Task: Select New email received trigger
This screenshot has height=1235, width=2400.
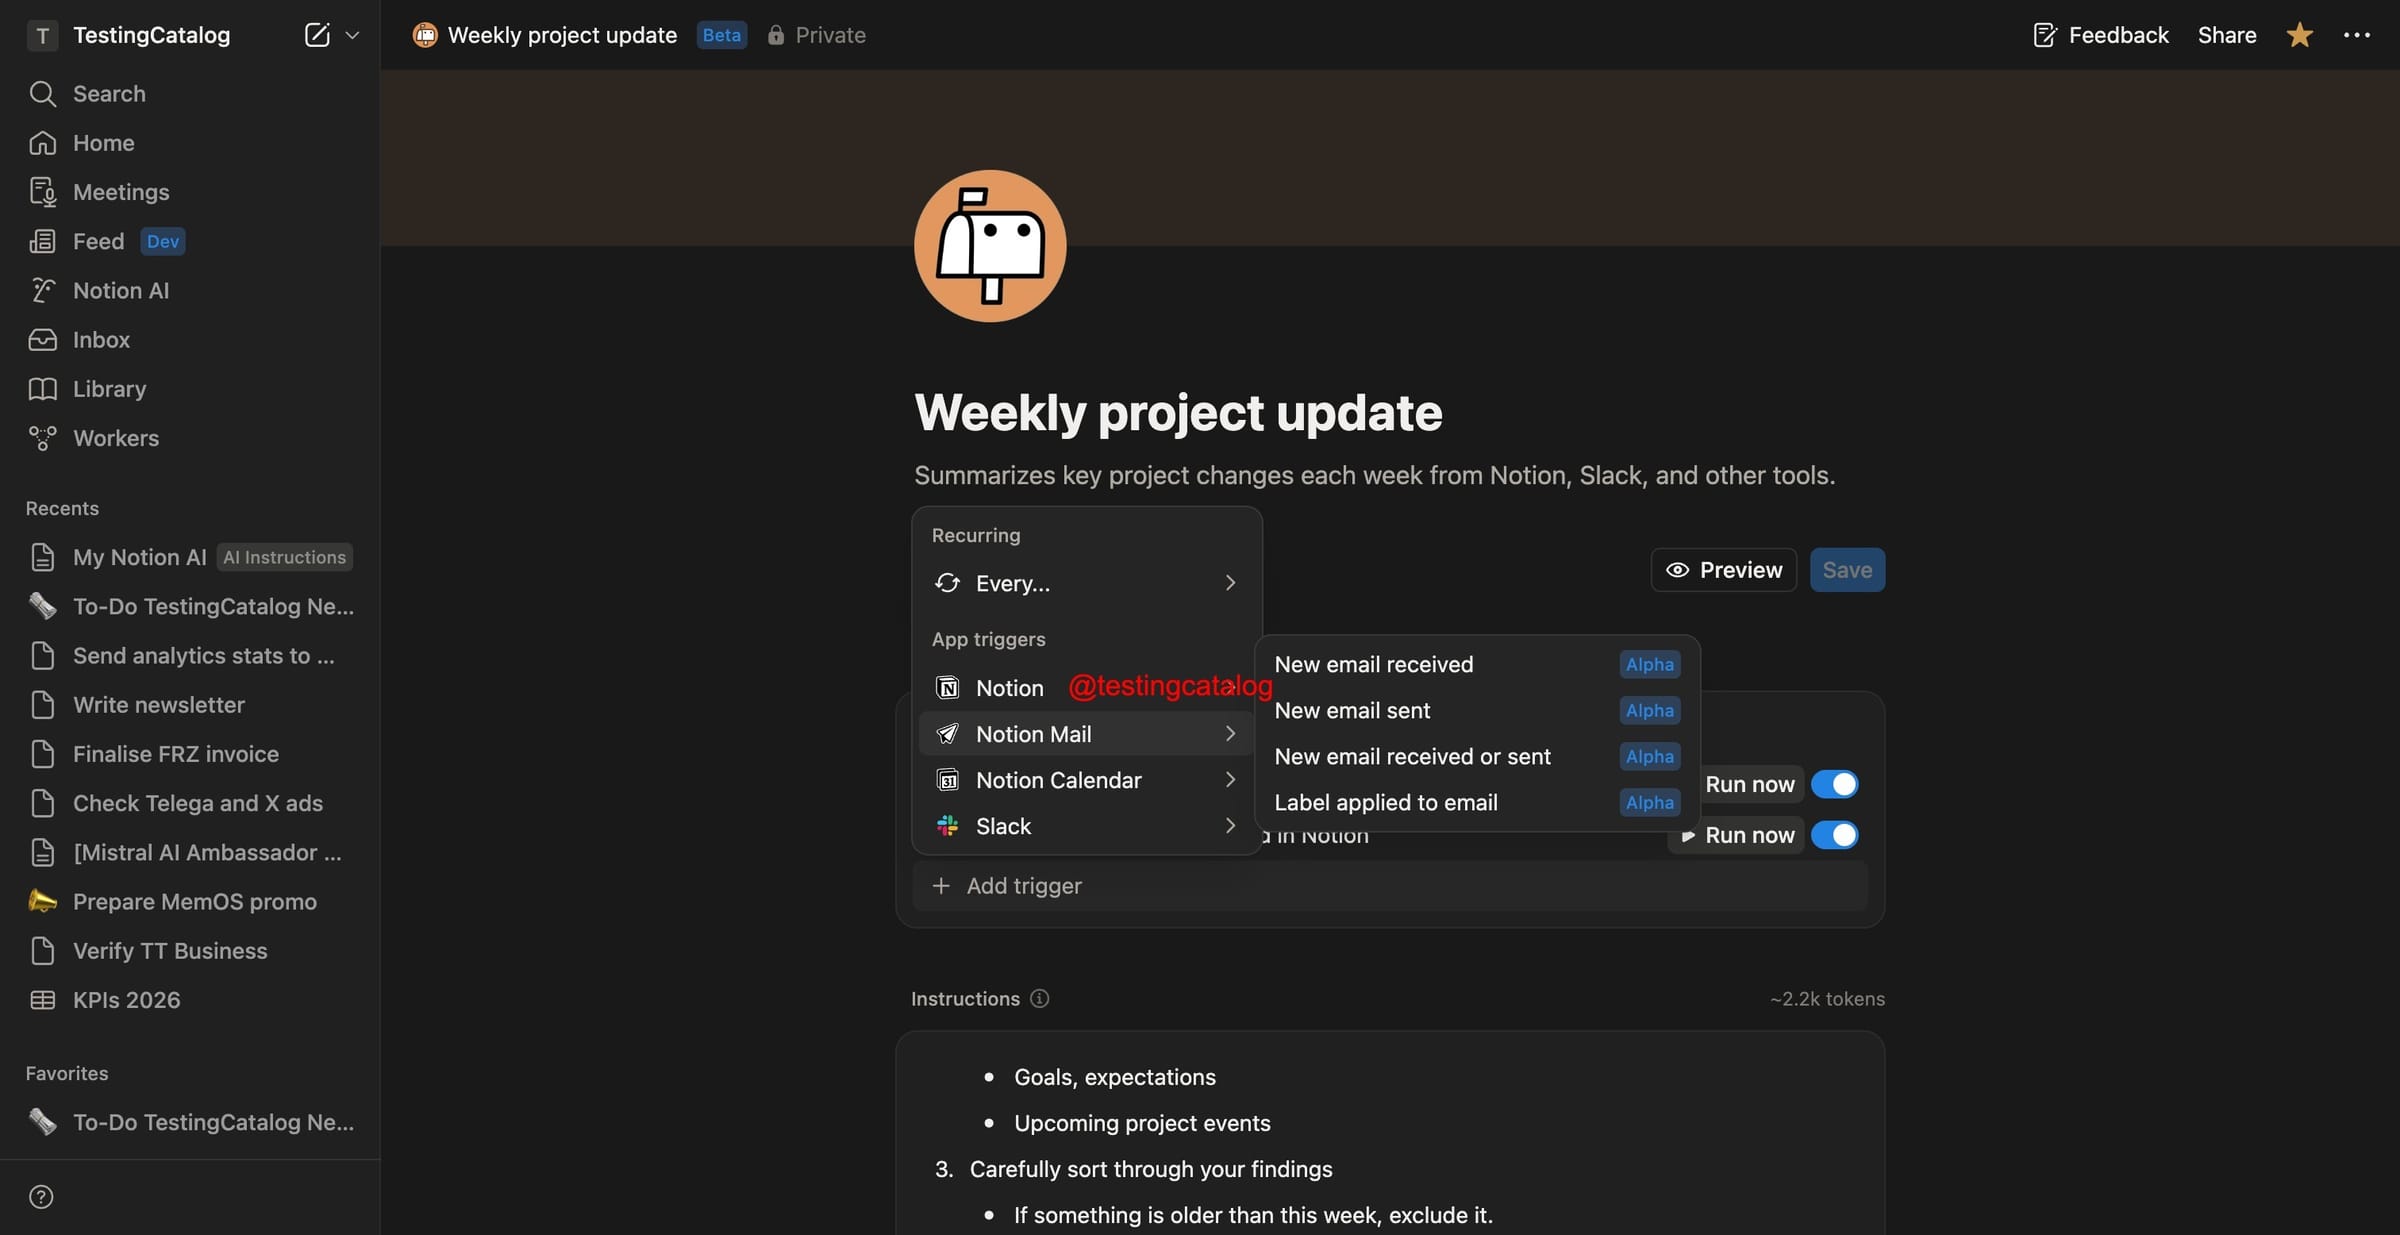Action: pos(1374,665)
